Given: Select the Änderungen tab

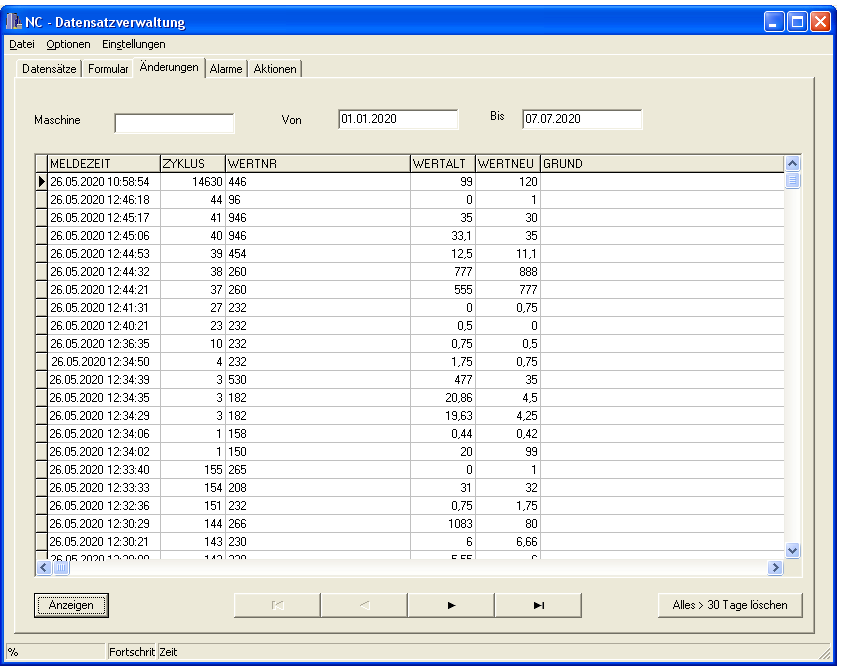Looking at the screenshot, I should click(x=169, y=67).
